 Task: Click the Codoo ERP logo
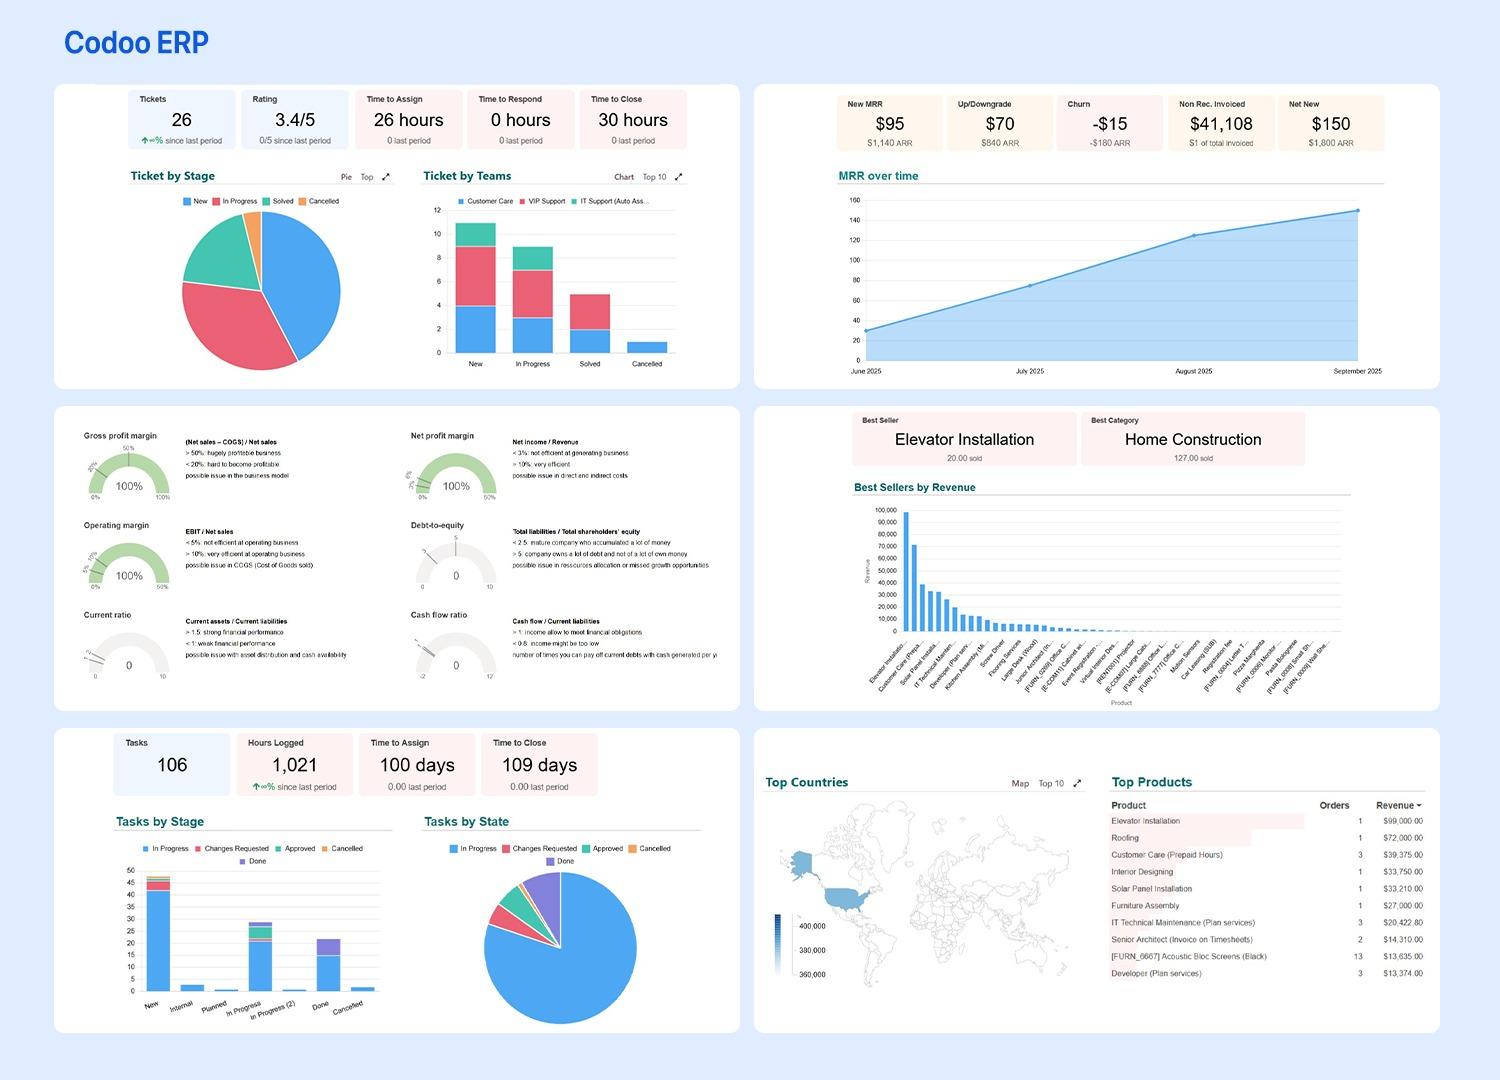pyautogui.click(x=136, y=42)
